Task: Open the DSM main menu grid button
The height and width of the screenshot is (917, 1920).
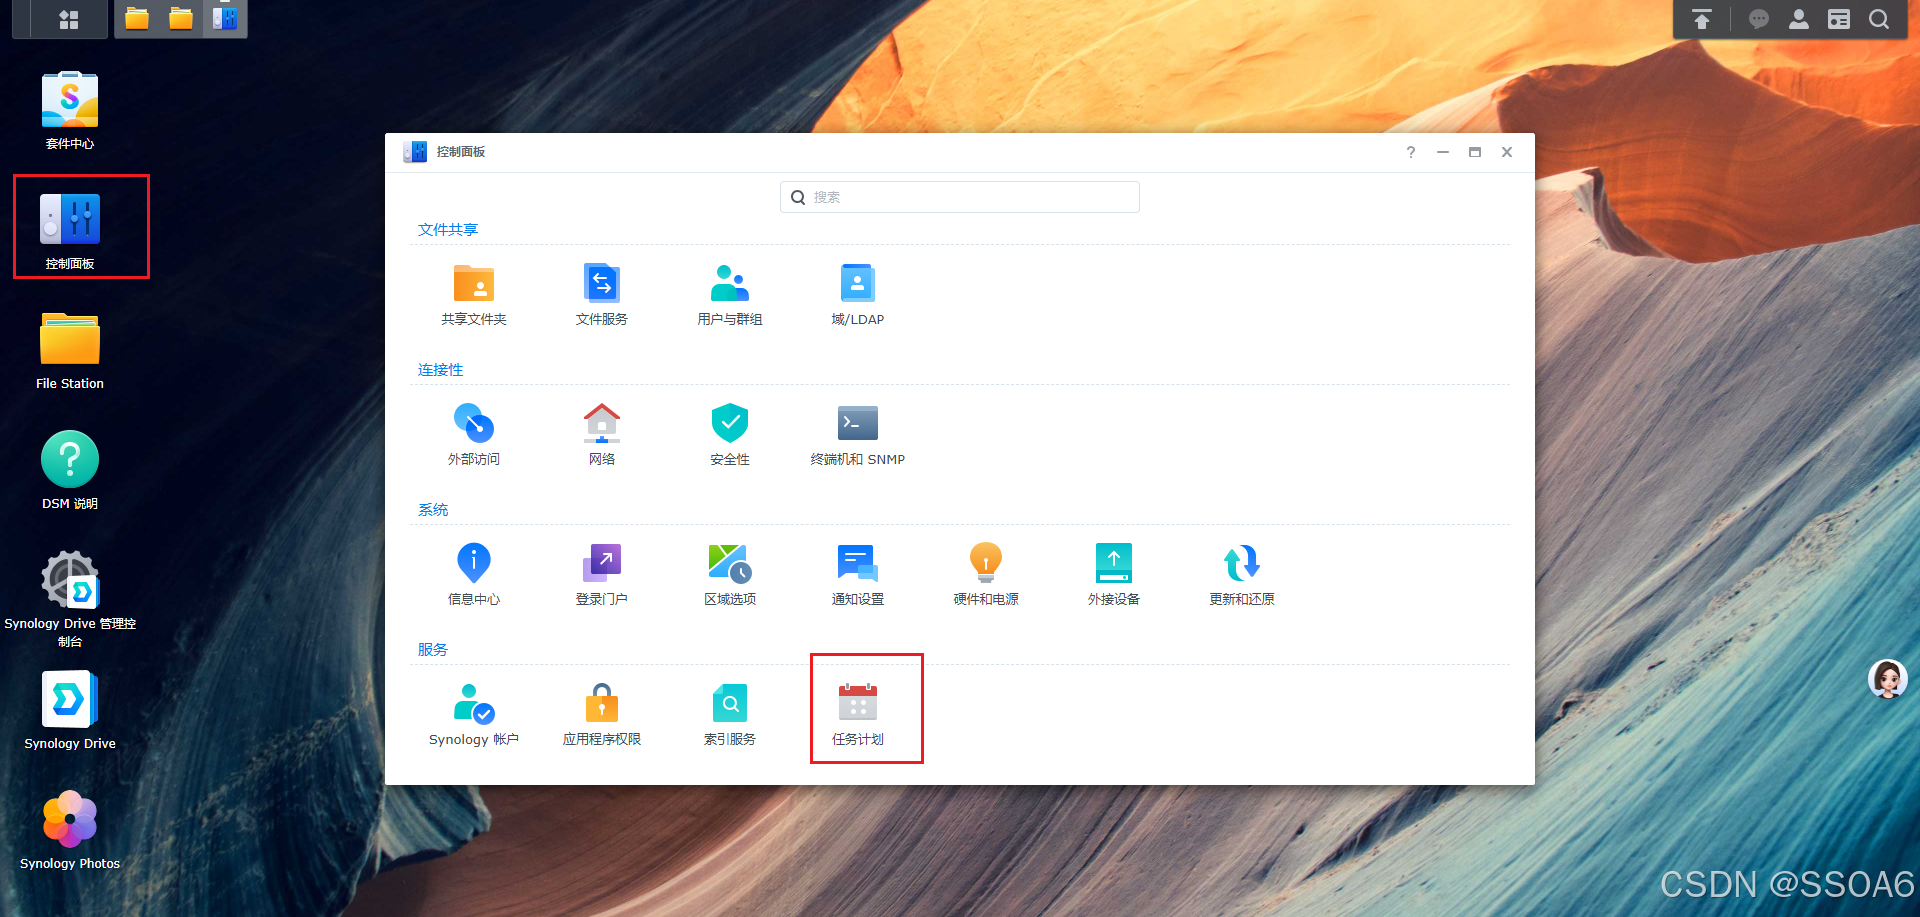Action: coord(69,19)
